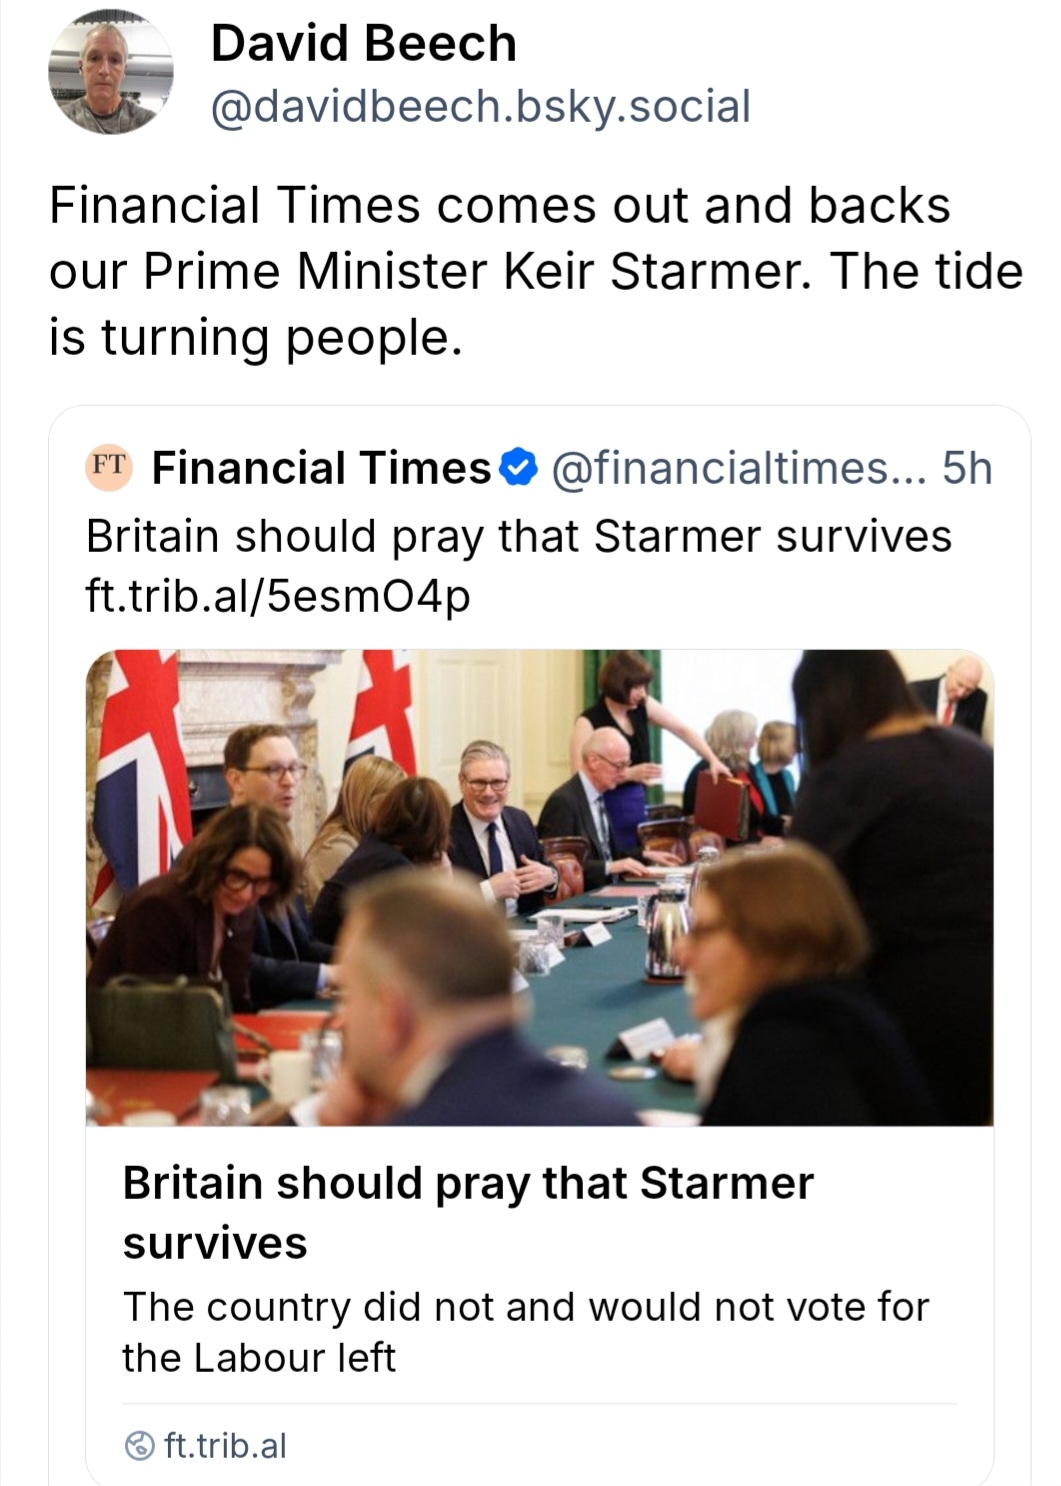Viewport: 1061px width, 1486px height.
Task: Click the David Beech display name
Action: point(363,44)
